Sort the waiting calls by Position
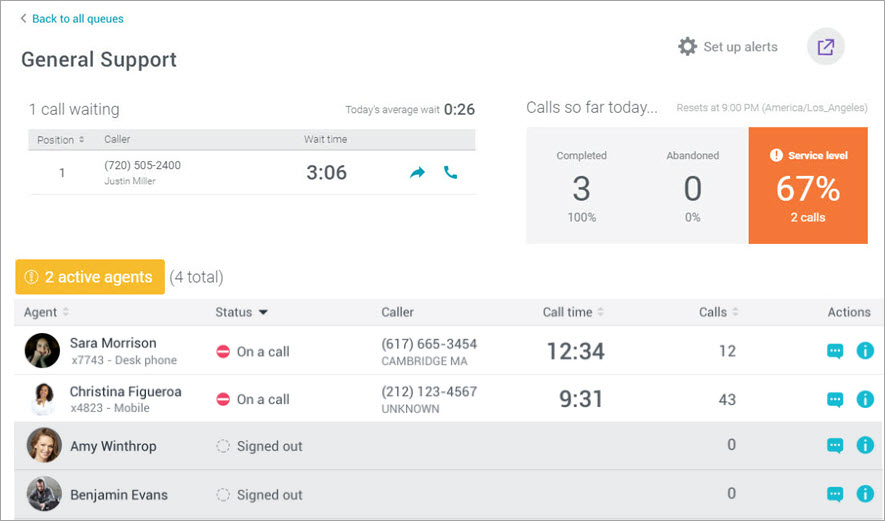885x521 pixels. [60, 139]
